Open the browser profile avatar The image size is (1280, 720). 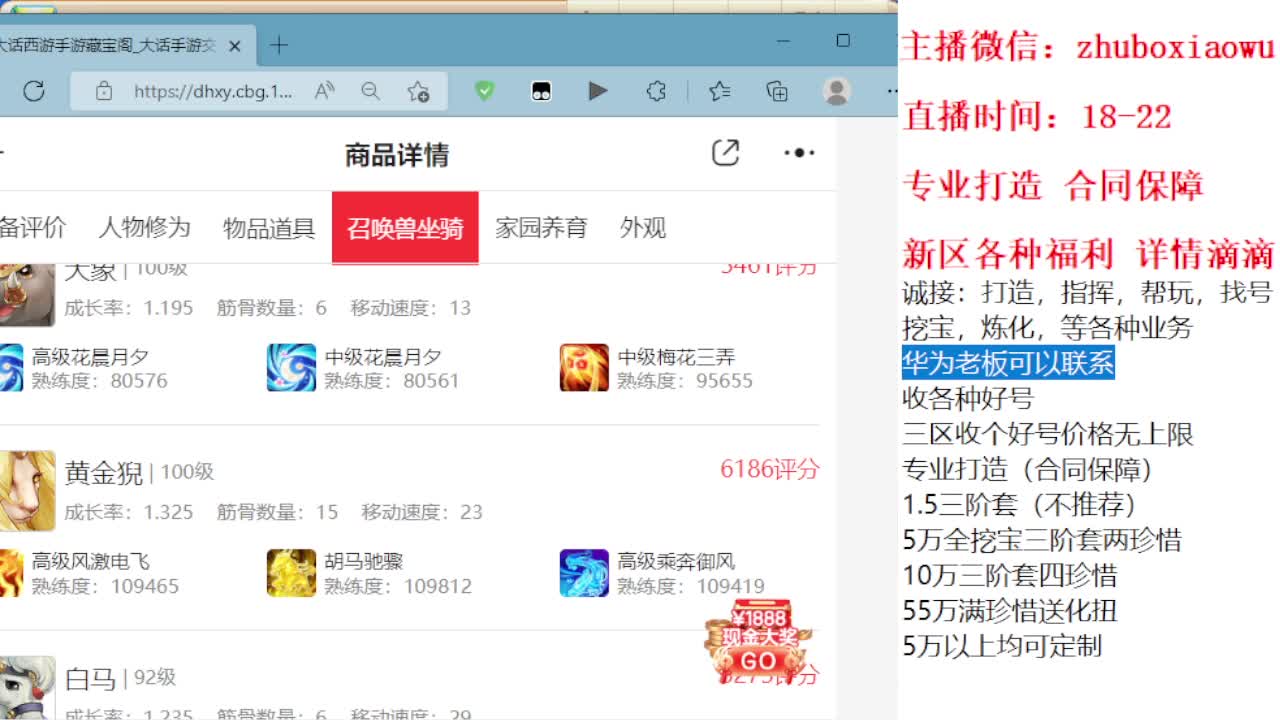(x=836, y=91)
